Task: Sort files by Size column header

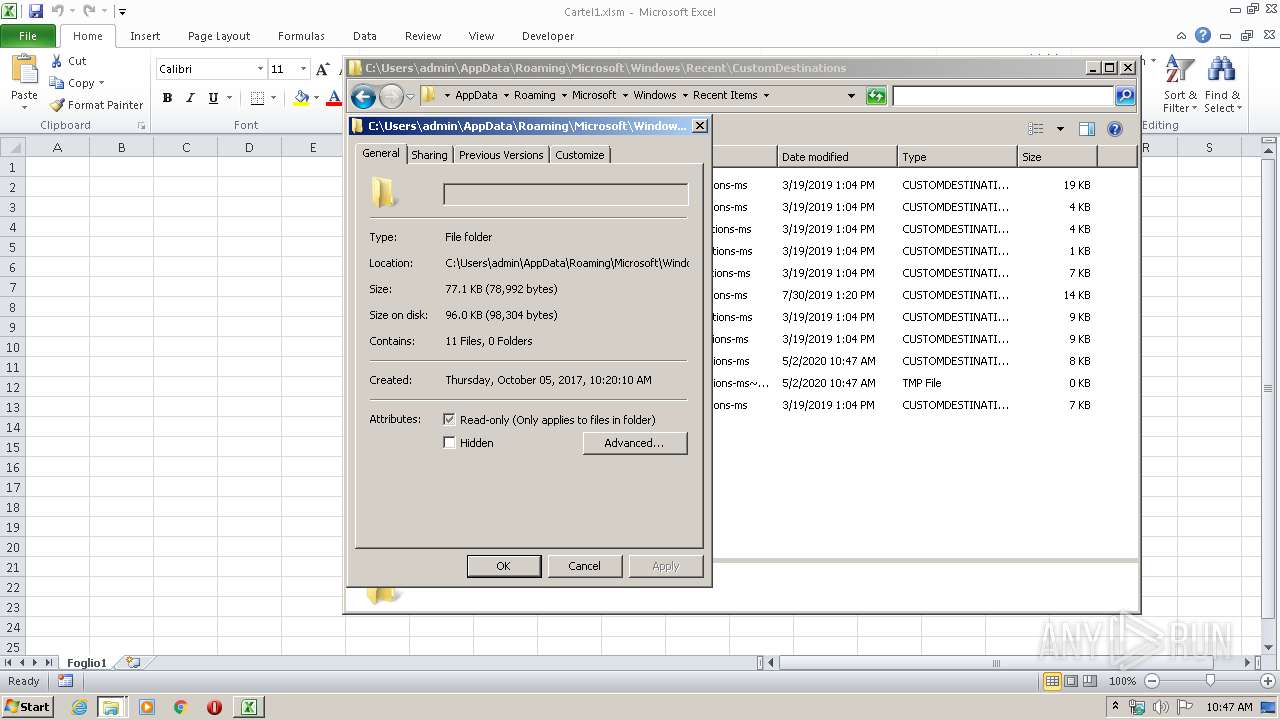Action: click(x=1057, y=157)
